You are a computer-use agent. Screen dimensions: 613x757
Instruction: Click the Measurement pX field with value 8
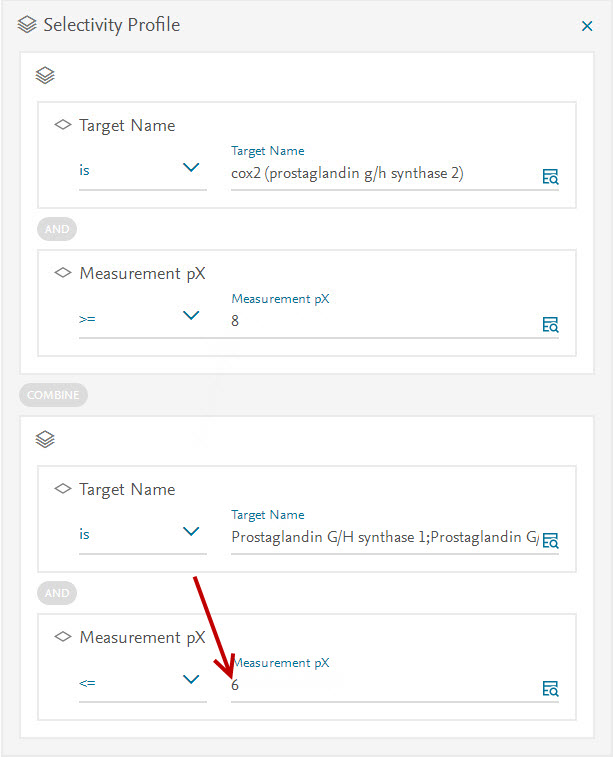(380, 322)
